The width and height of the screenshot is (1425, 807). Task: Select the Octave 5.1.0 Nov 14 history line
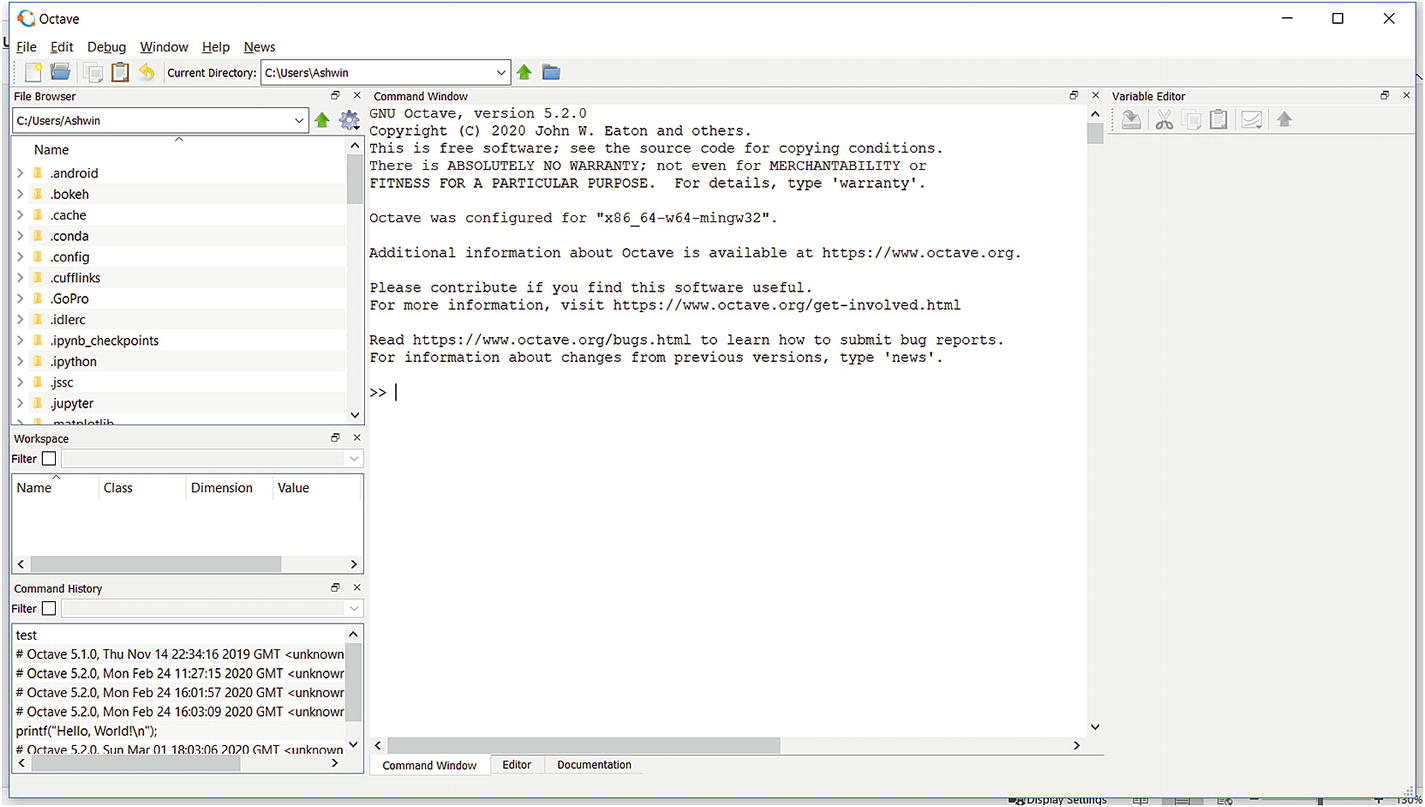[180, 654]
